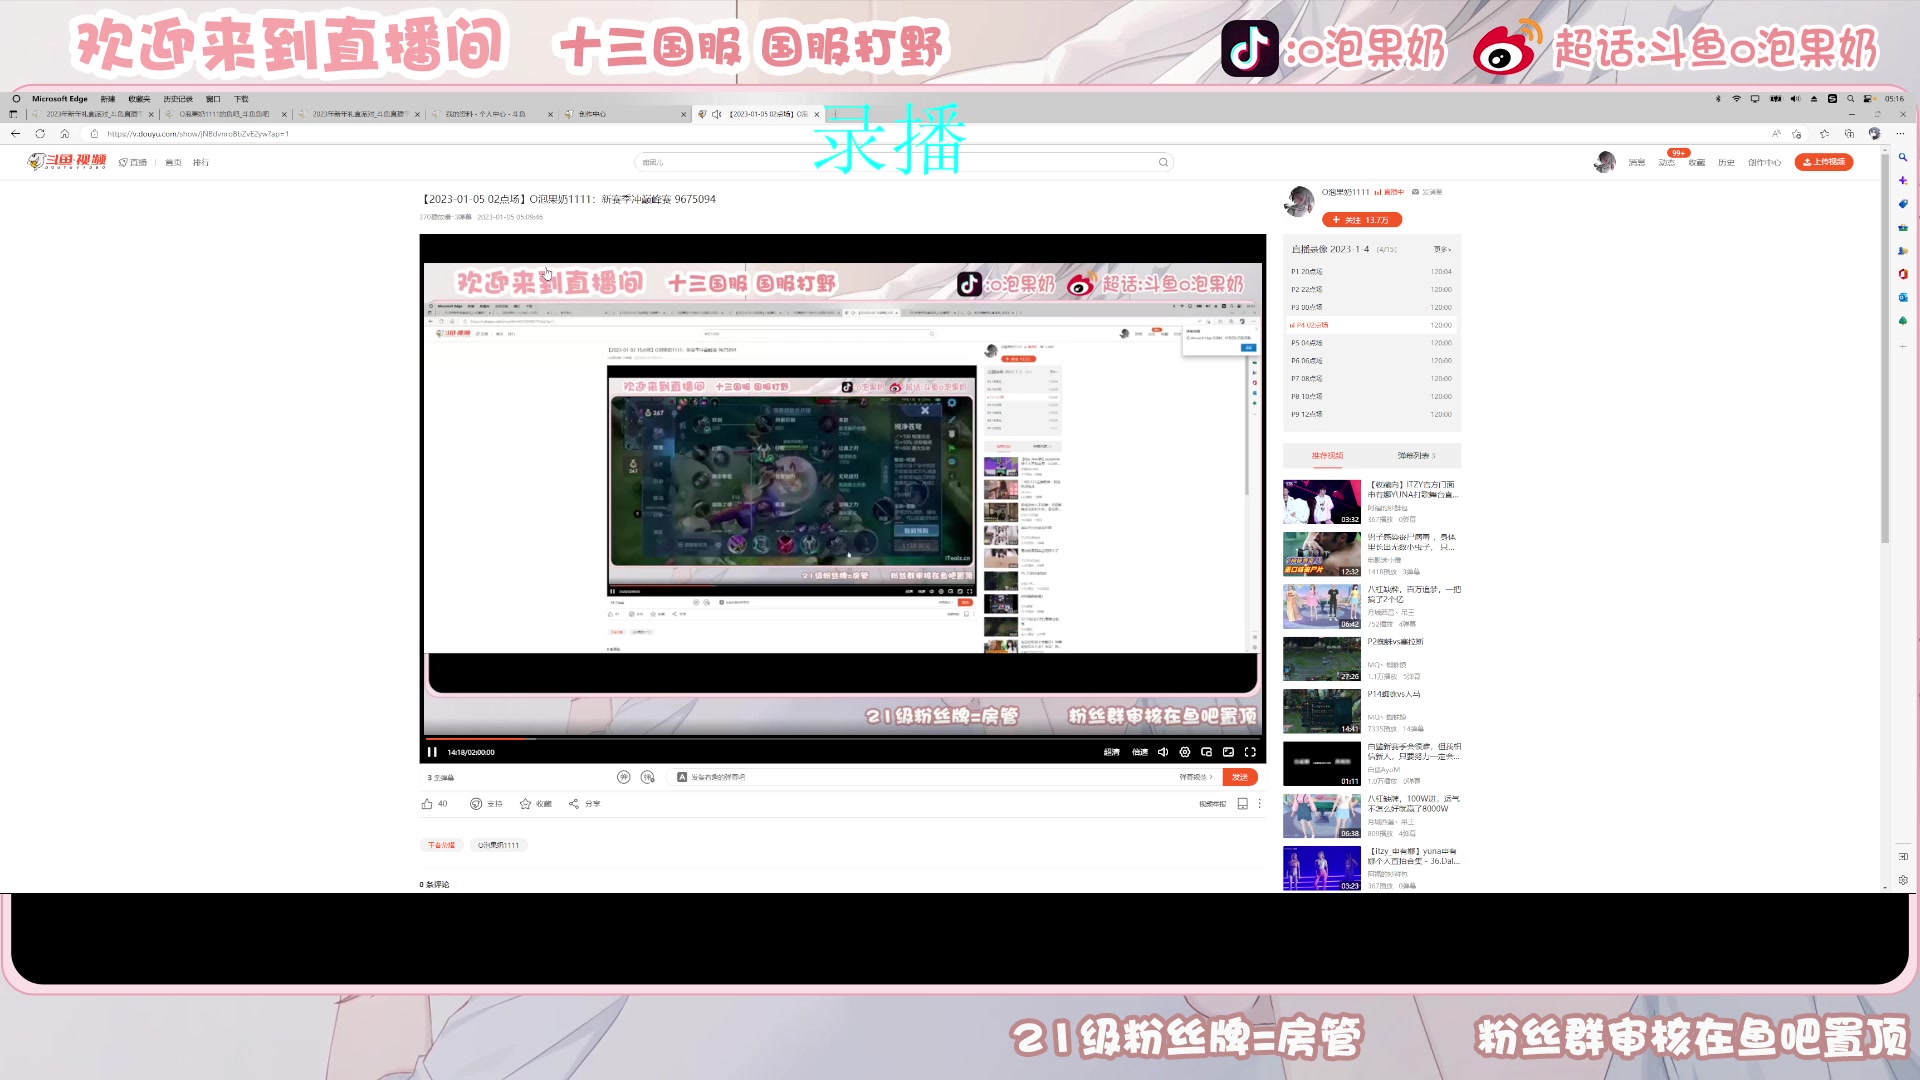Play the P5 04点场 recording
This screenshot has height=1080, width=1920.
pyautogui.click(x=1310, y=342)
